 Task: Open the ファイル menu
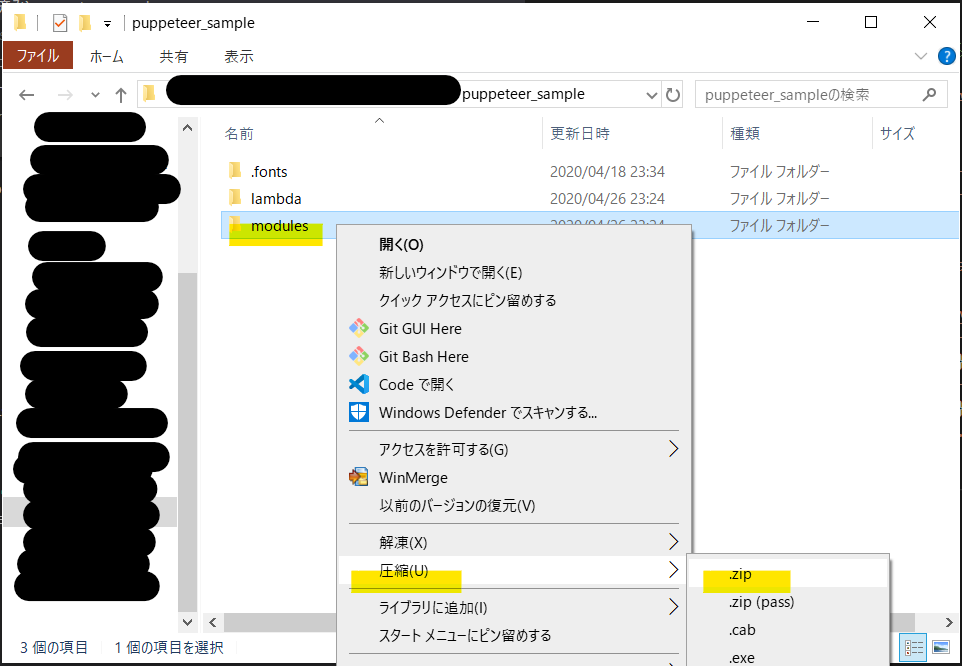tap(38, 57)
